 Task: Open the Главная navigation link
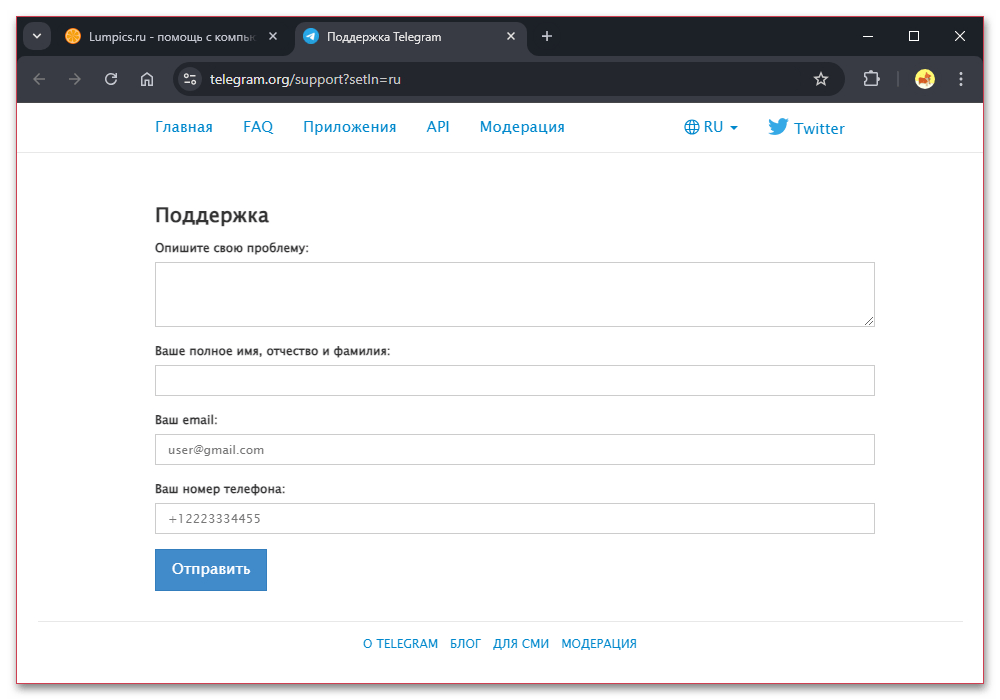[x=184, y=127]
